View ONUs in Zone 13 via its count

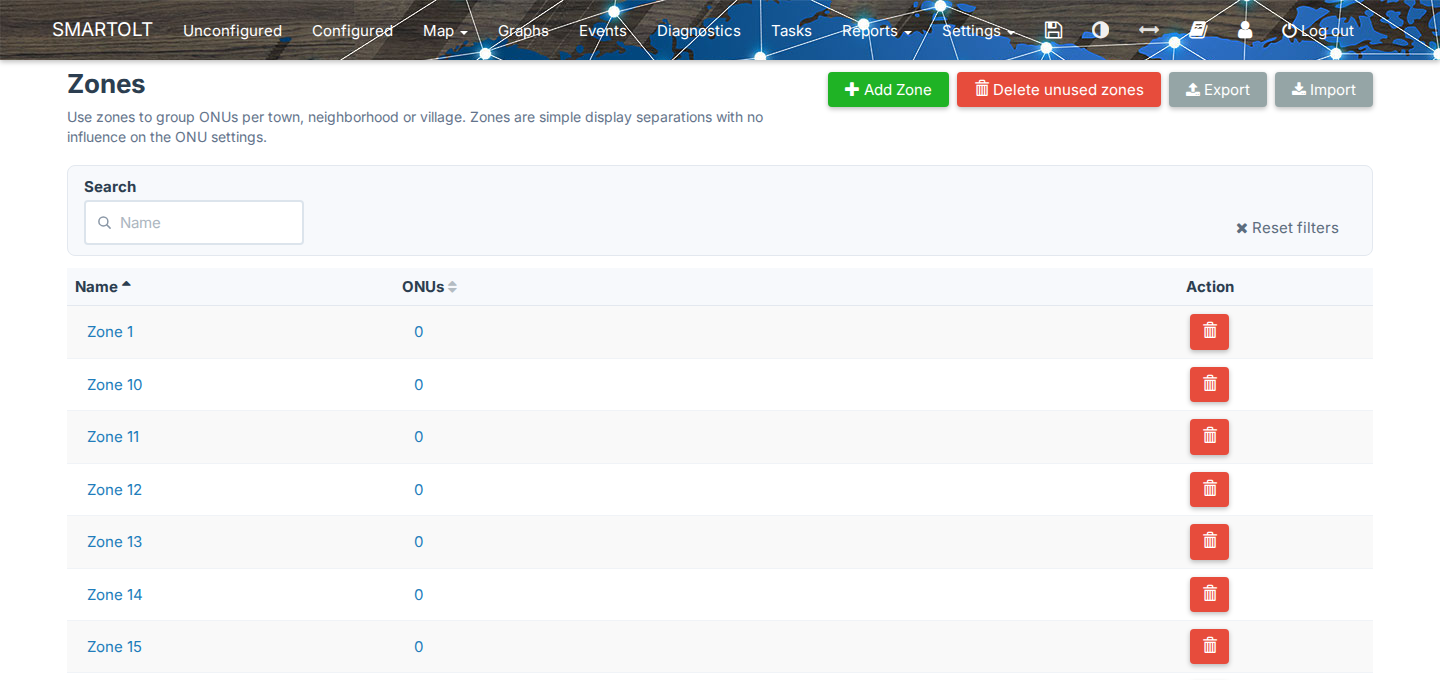(419, 542)
